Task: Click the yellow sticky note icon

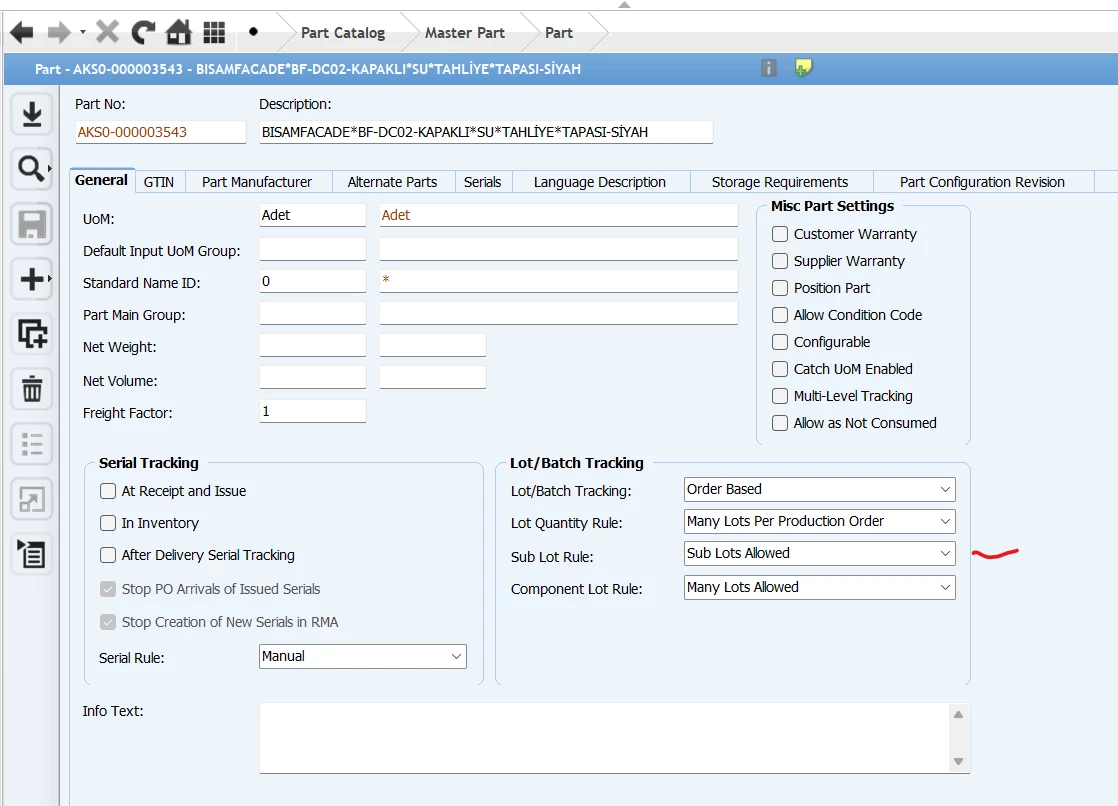Action: pyautogui.click(x=803, y=68)
